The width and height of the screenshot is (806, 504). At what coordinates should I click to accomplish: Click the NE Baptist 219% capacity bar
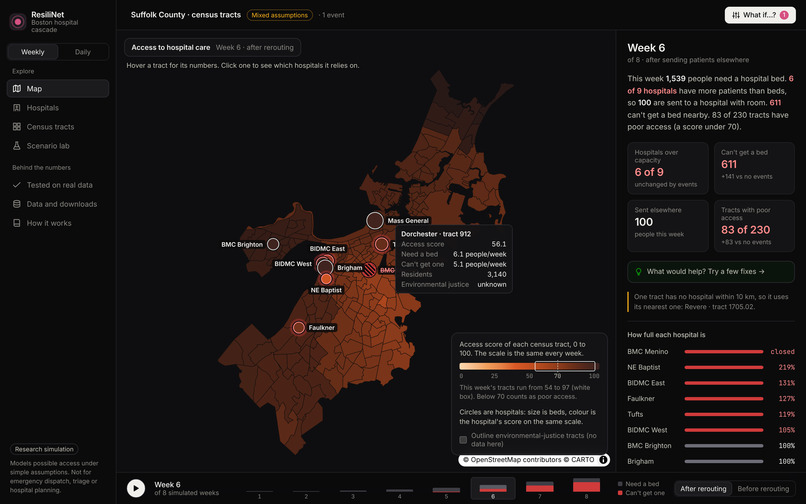click(724, 367)
